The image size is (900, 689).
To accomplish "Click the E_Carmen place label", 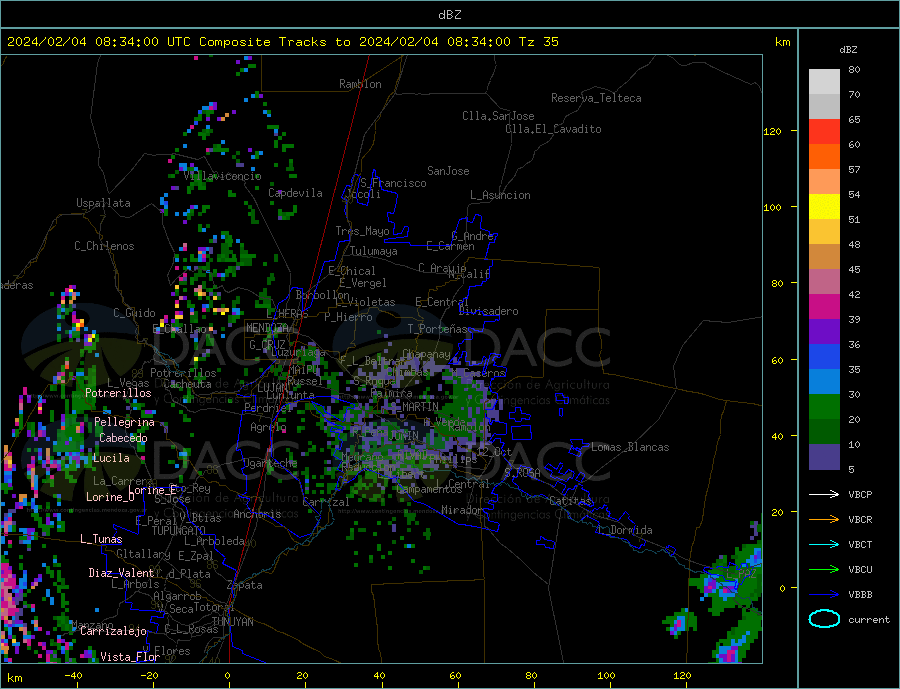I will [x=451, y=246].
